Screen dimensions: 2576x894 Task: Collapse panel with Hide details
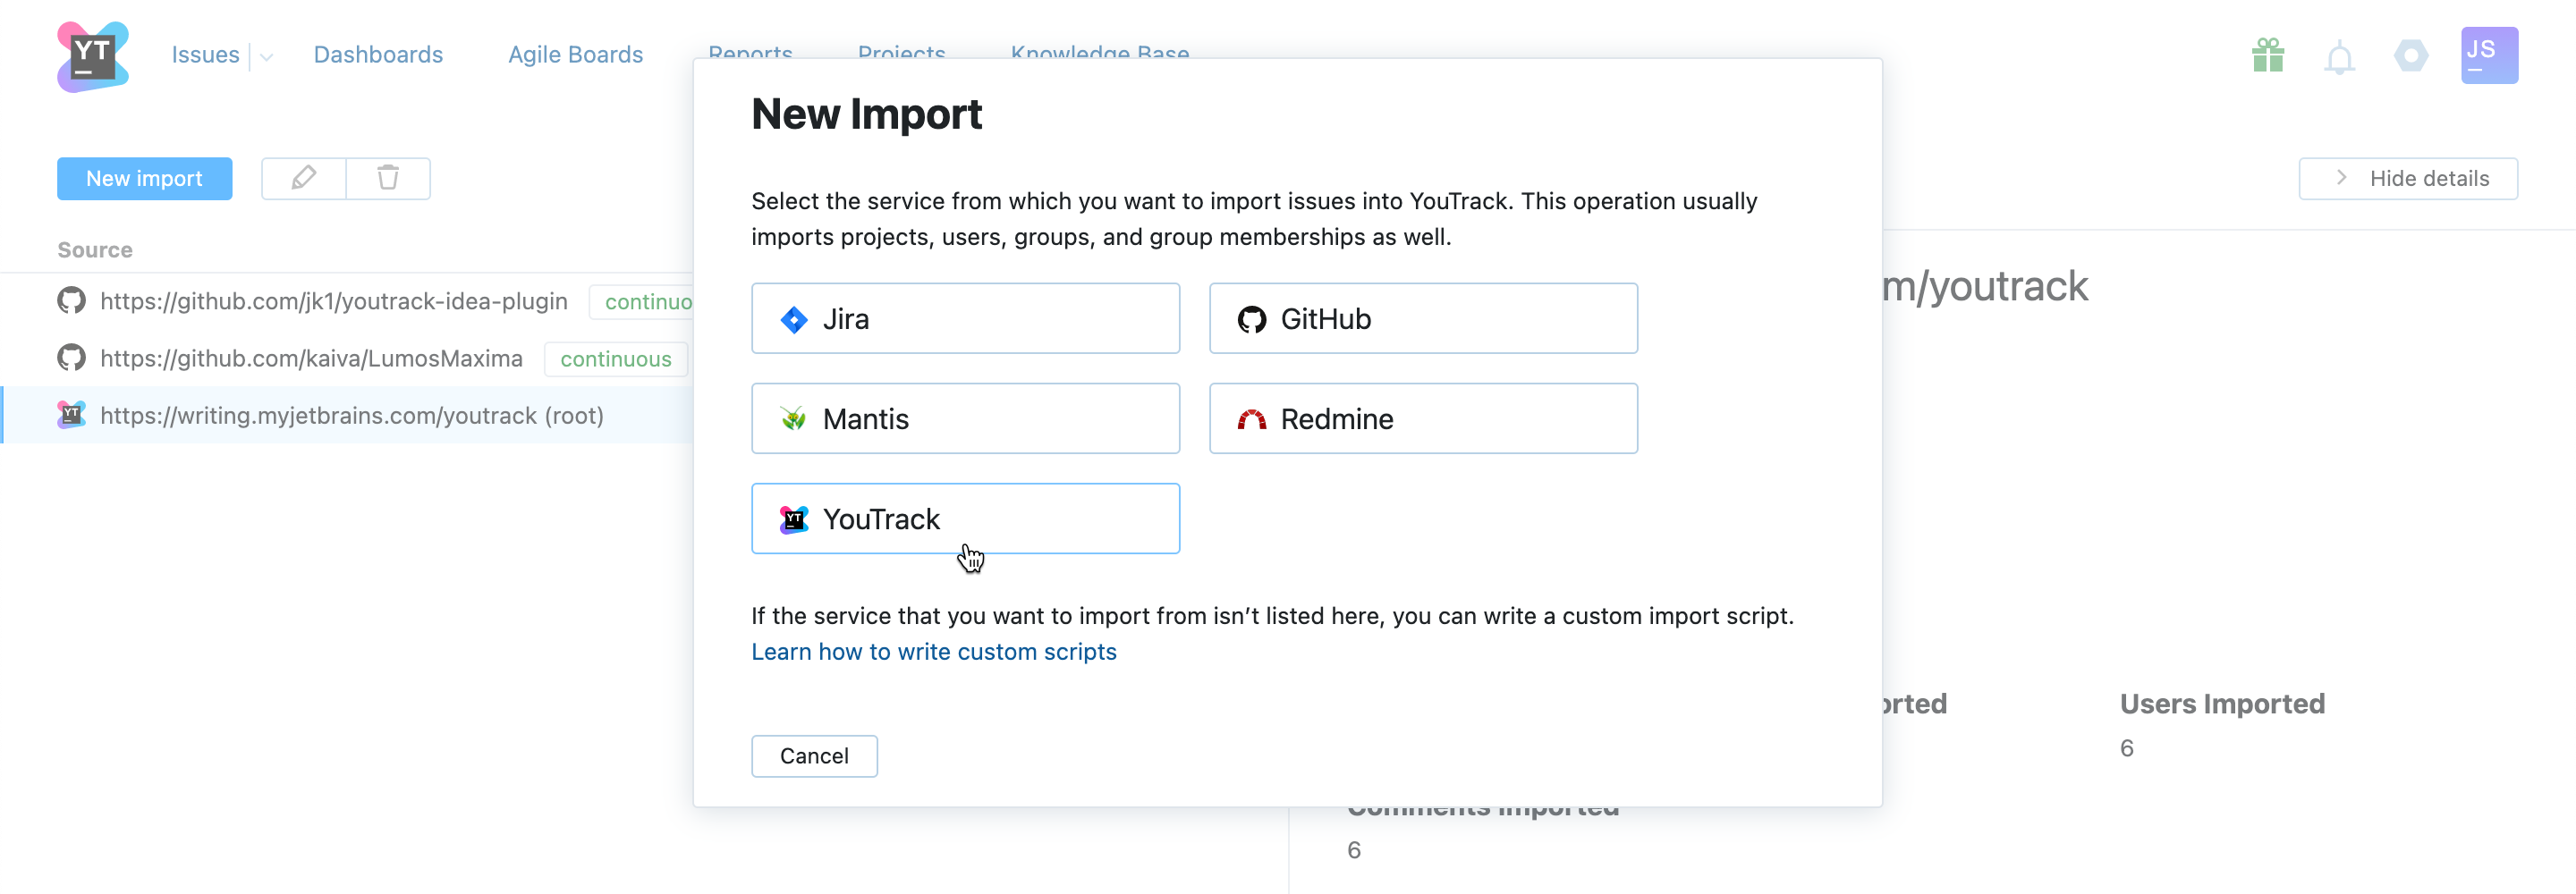(2407, 179)
